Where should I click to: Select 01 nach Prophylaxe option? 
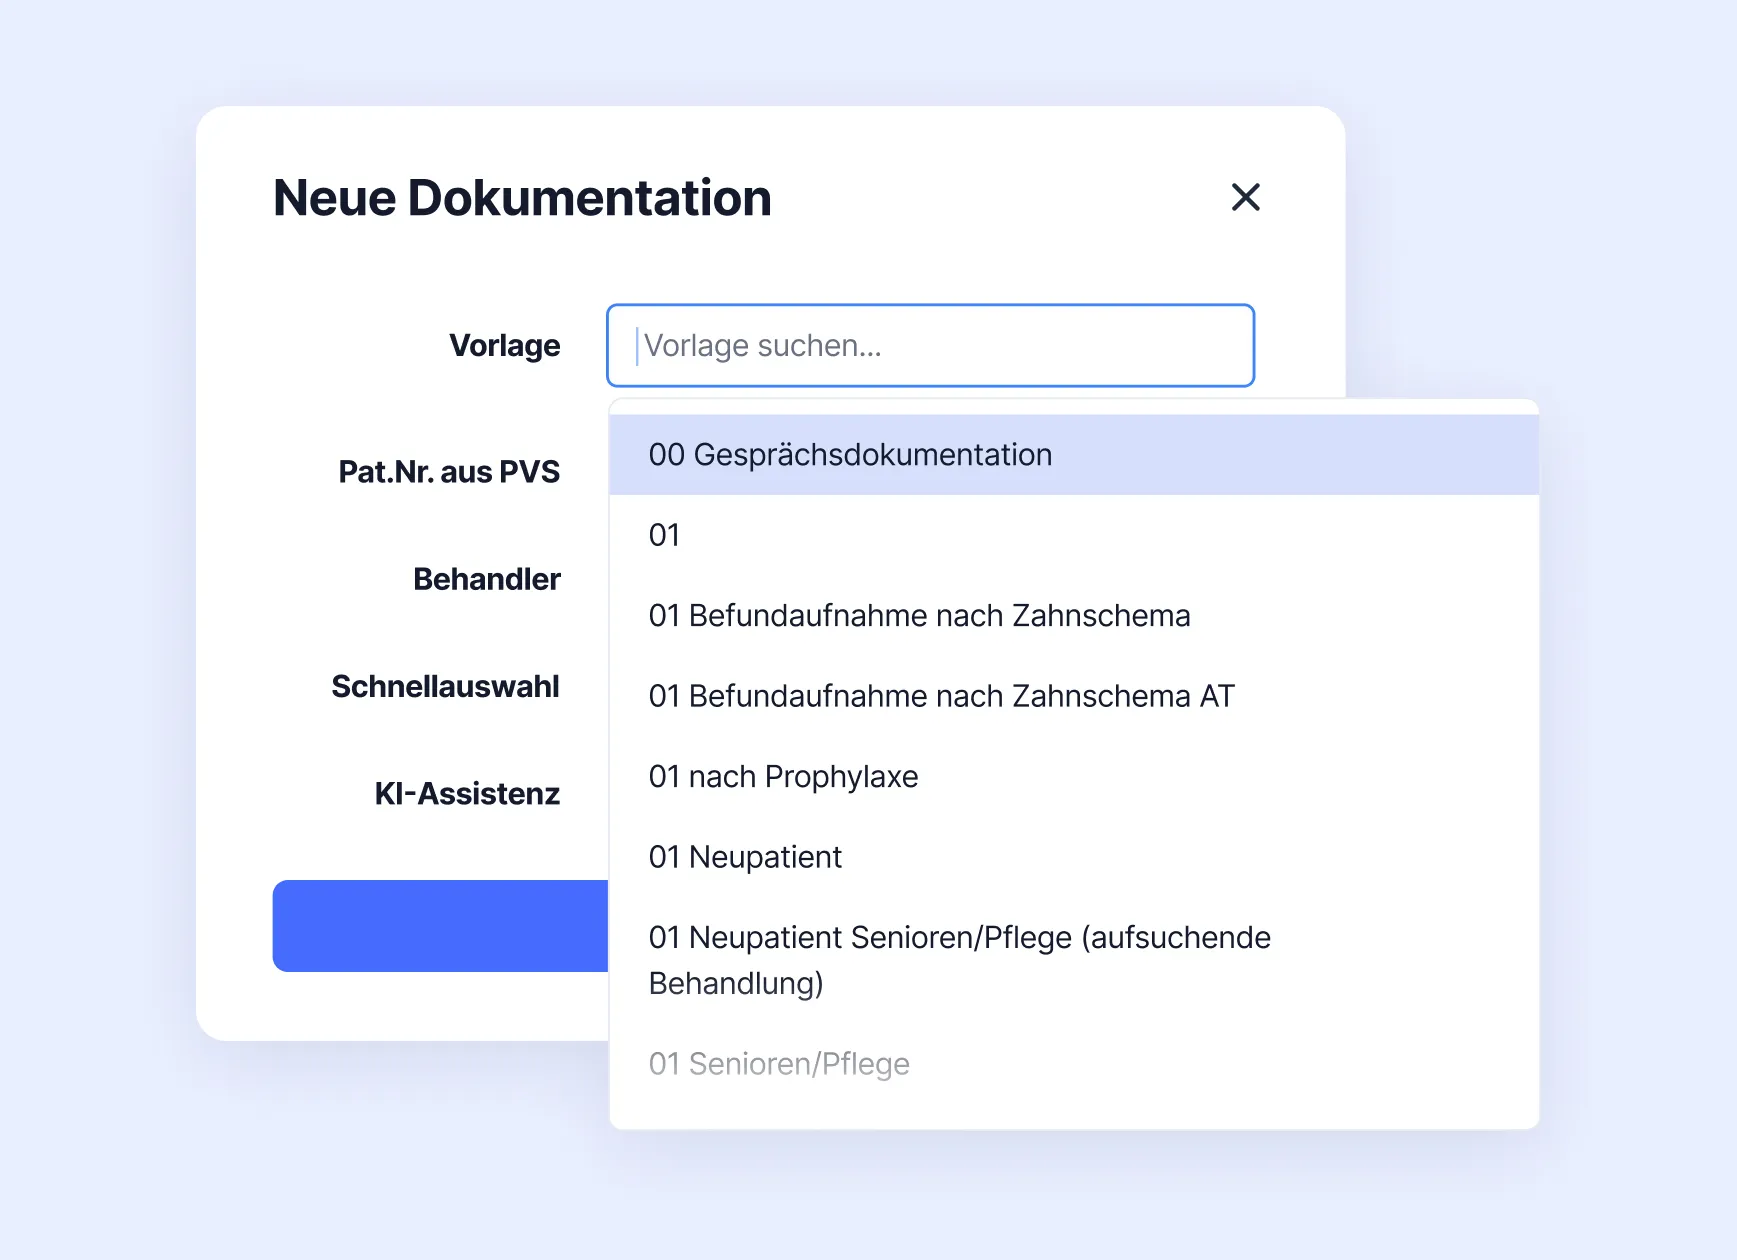783,777
